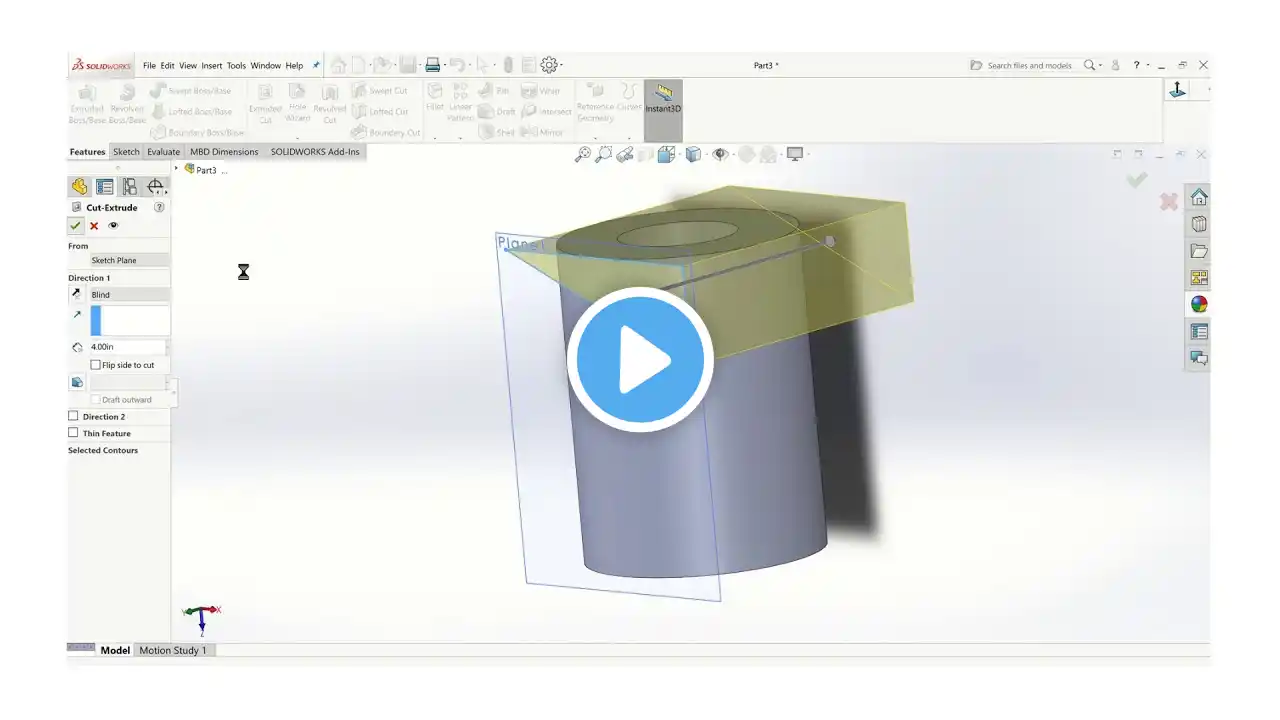Enable the Thin Feature checkbox
Viewport: 1280px width, 720px height.
(x=73, y=433)
